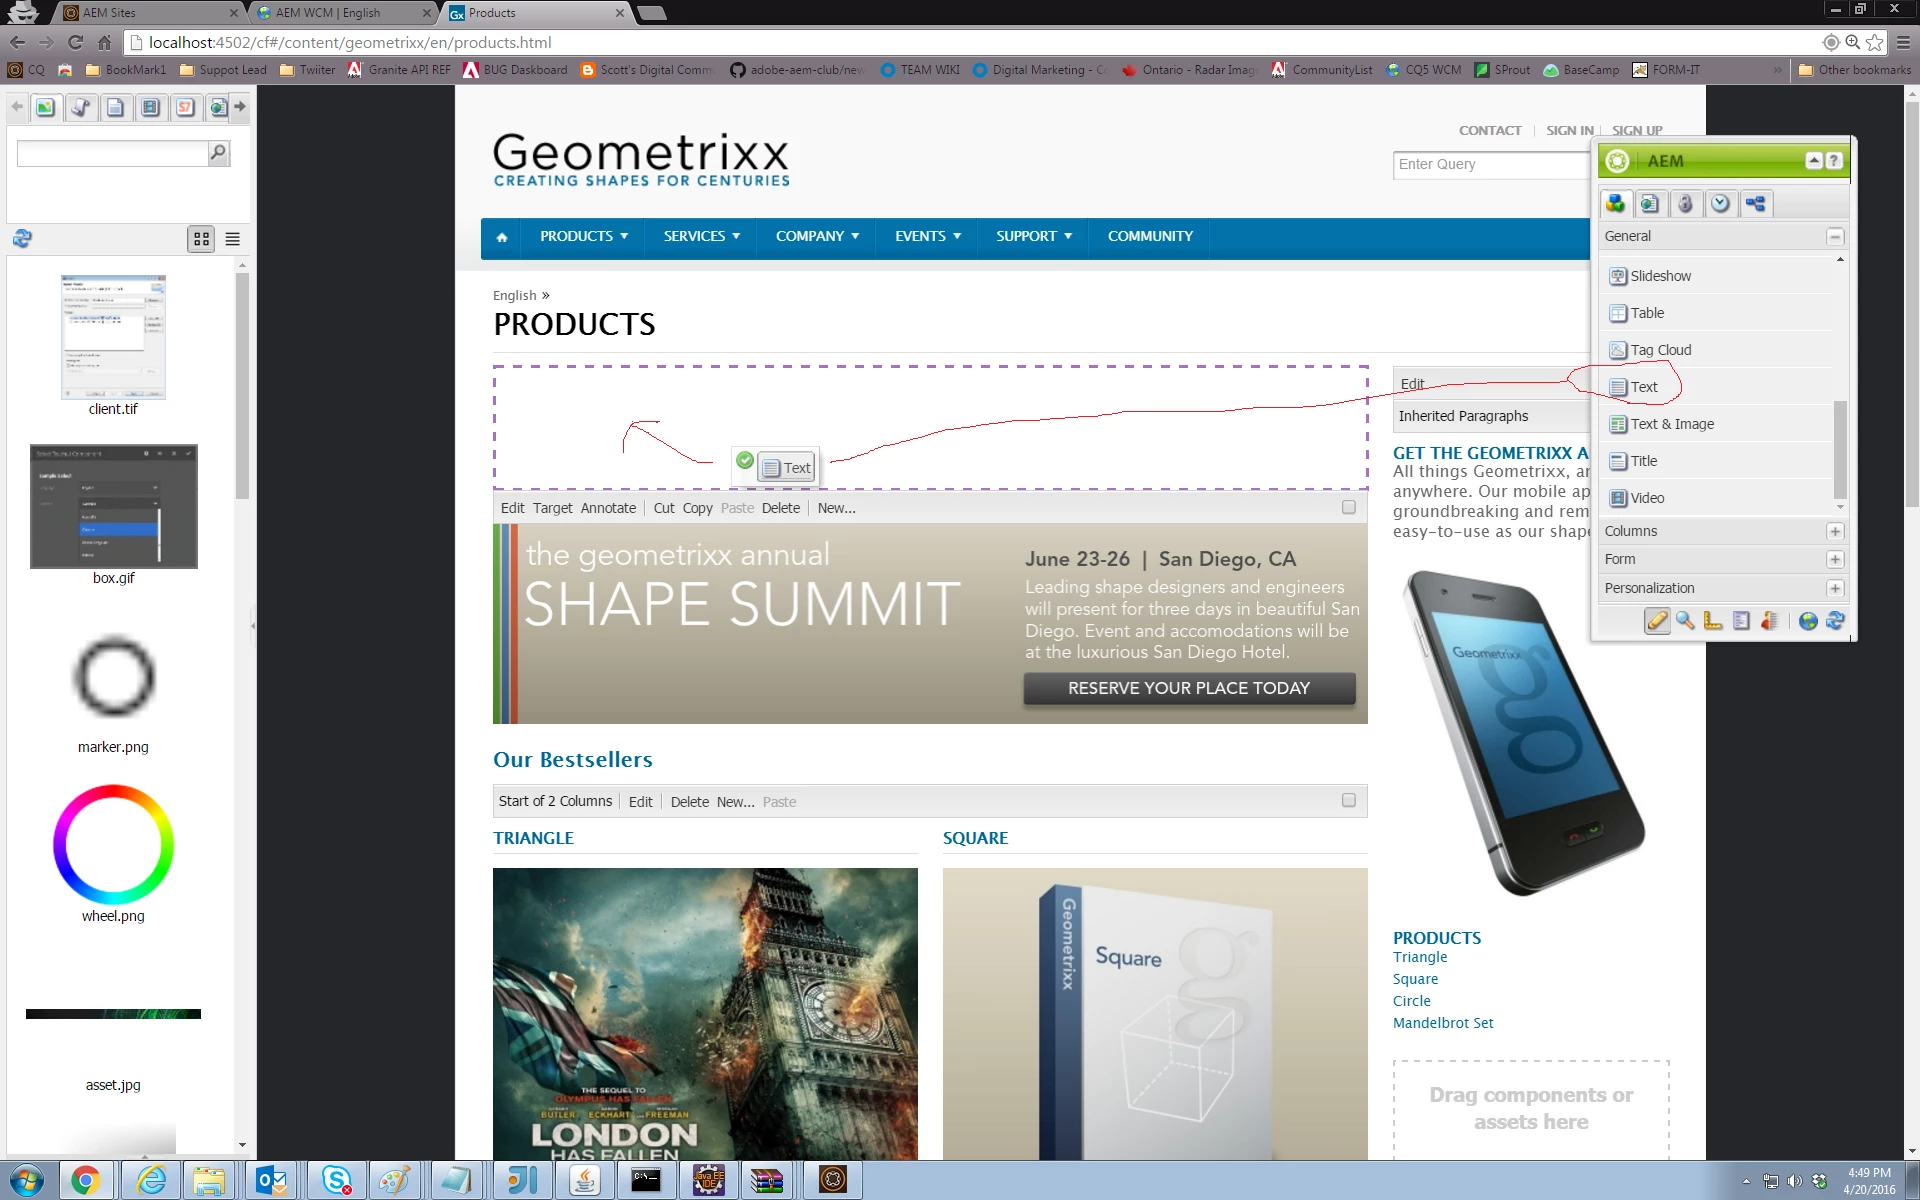Tick the checkbox on banner edit bar

[x=1348, y=507]
